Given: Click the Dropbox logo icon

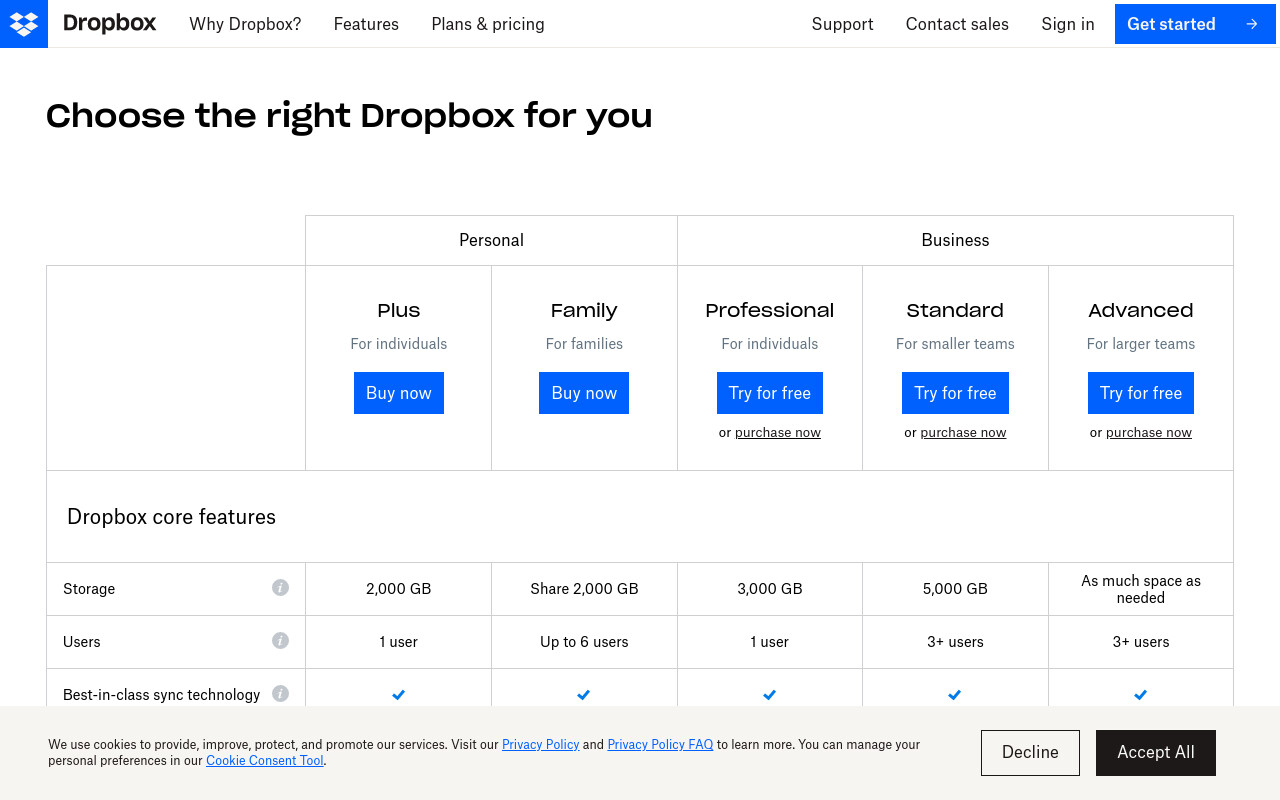Looking at the screenshot, I should [x=24, y=24].
